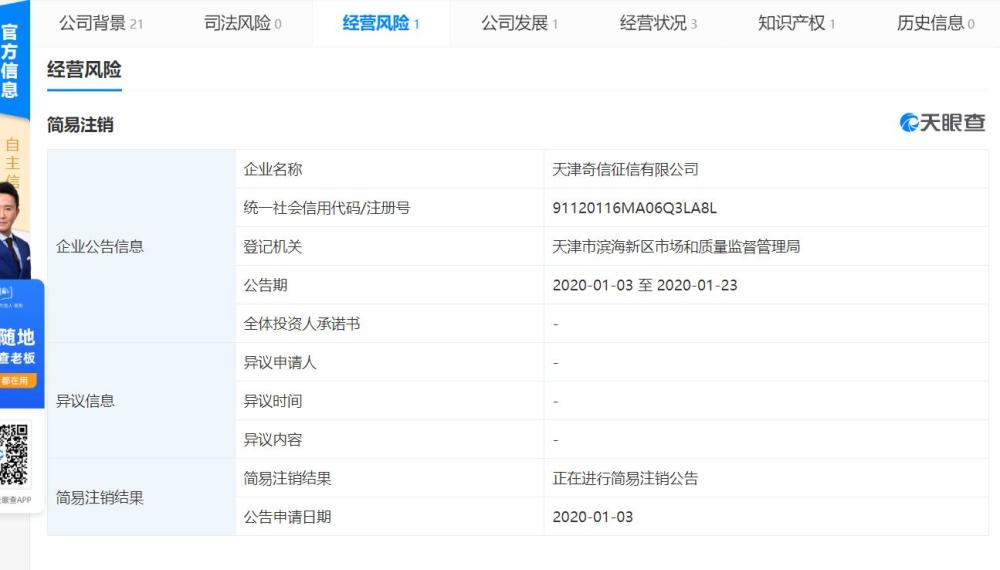Open the 公司发展 tab
The height and width of the screenshot is (570, 1000).
point(519,24)
